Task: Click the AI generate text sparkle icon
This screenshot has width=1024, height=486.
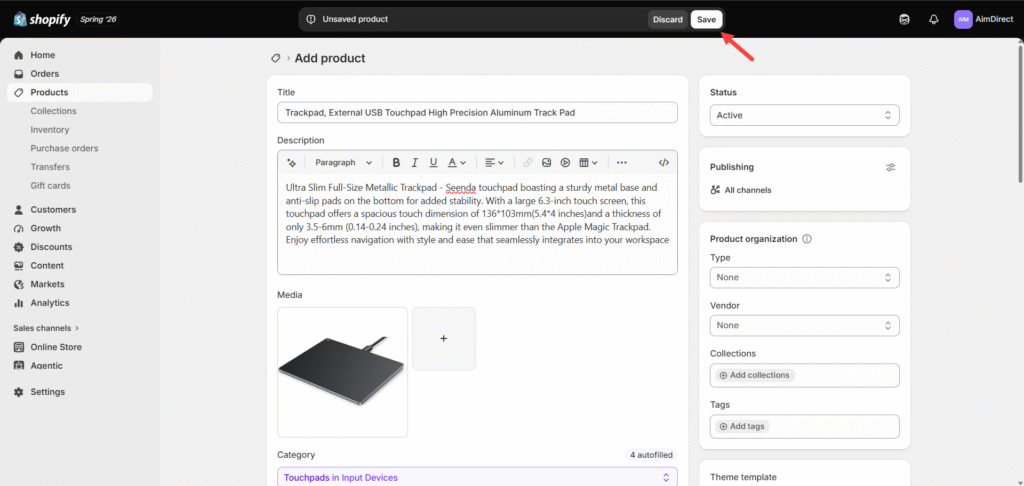Action: tap(291, 163)
